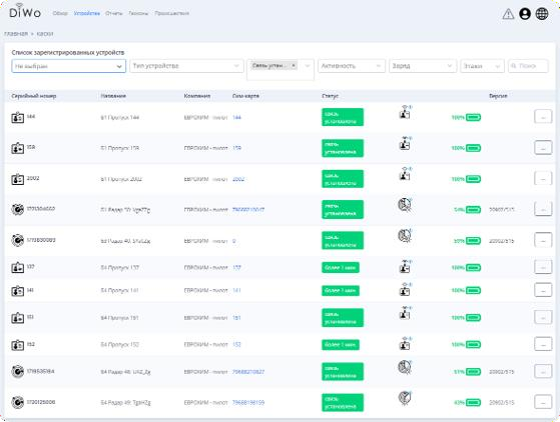Screen dimensions: 560x422
Task: Click radar signal icon in row 1719536184
Action: [x=405, y=367]
